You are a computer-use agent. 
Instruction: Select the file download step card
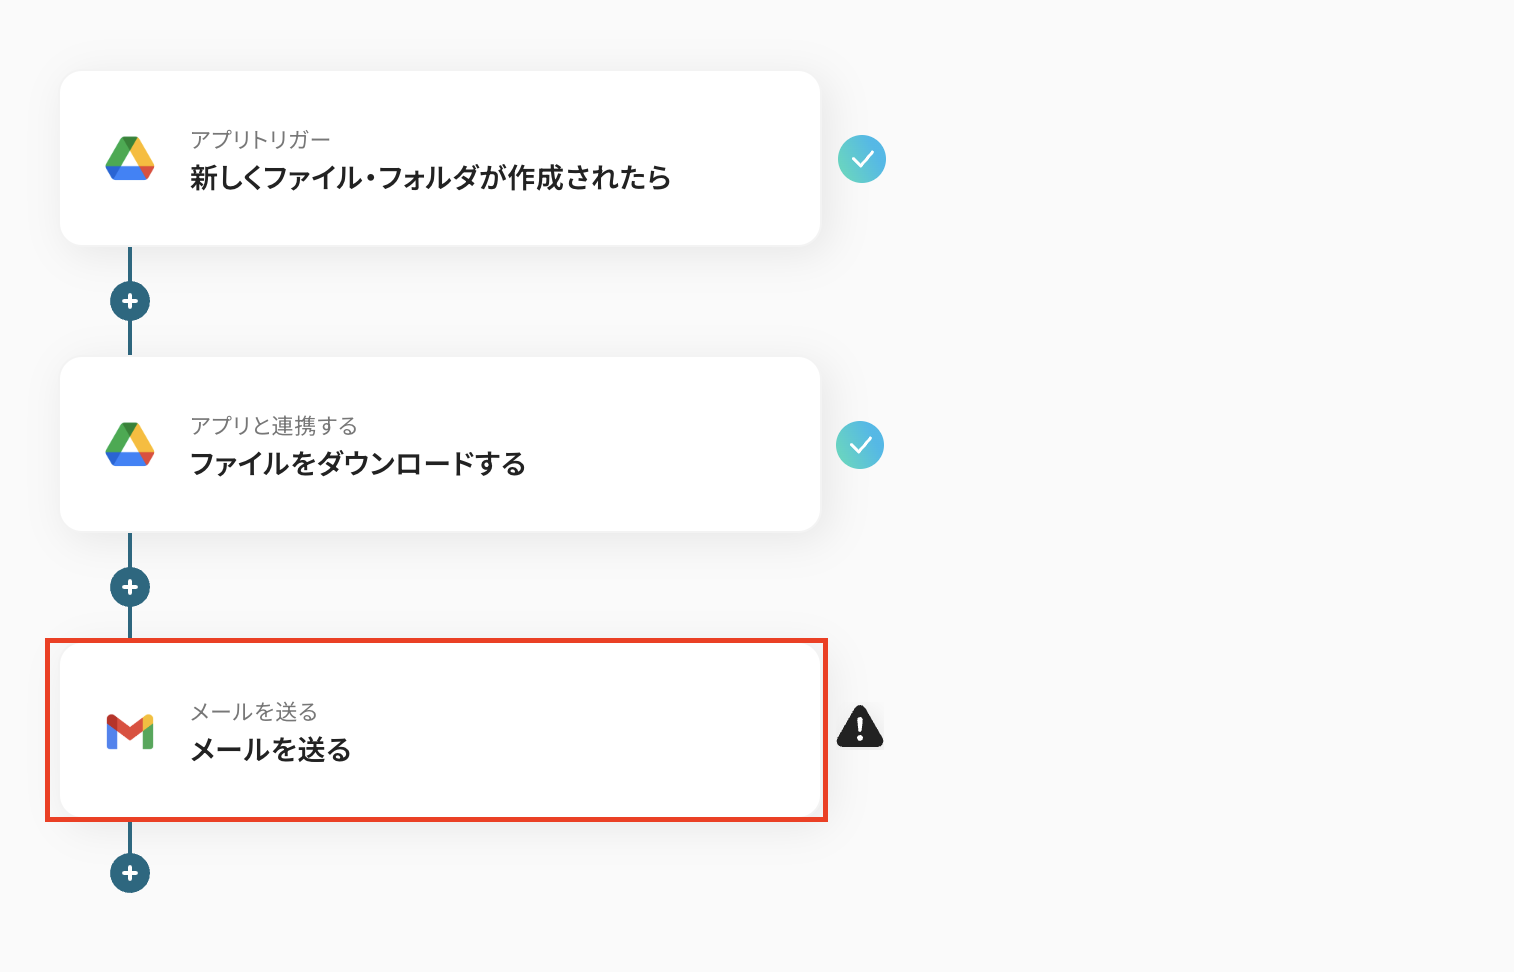(440, 444)
